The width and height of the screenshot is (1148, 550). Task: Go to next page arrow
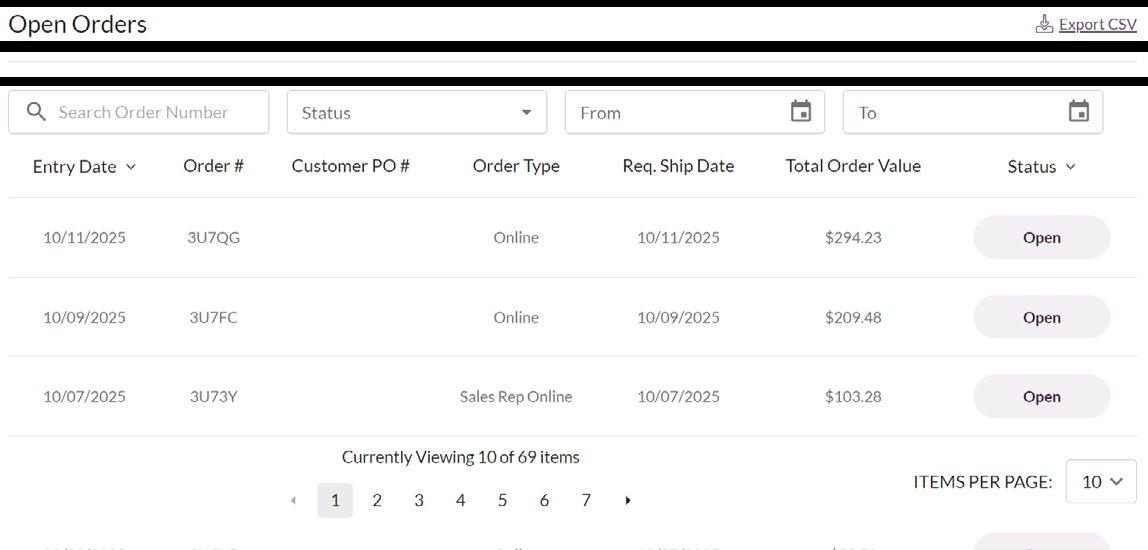tap(628, 500)
